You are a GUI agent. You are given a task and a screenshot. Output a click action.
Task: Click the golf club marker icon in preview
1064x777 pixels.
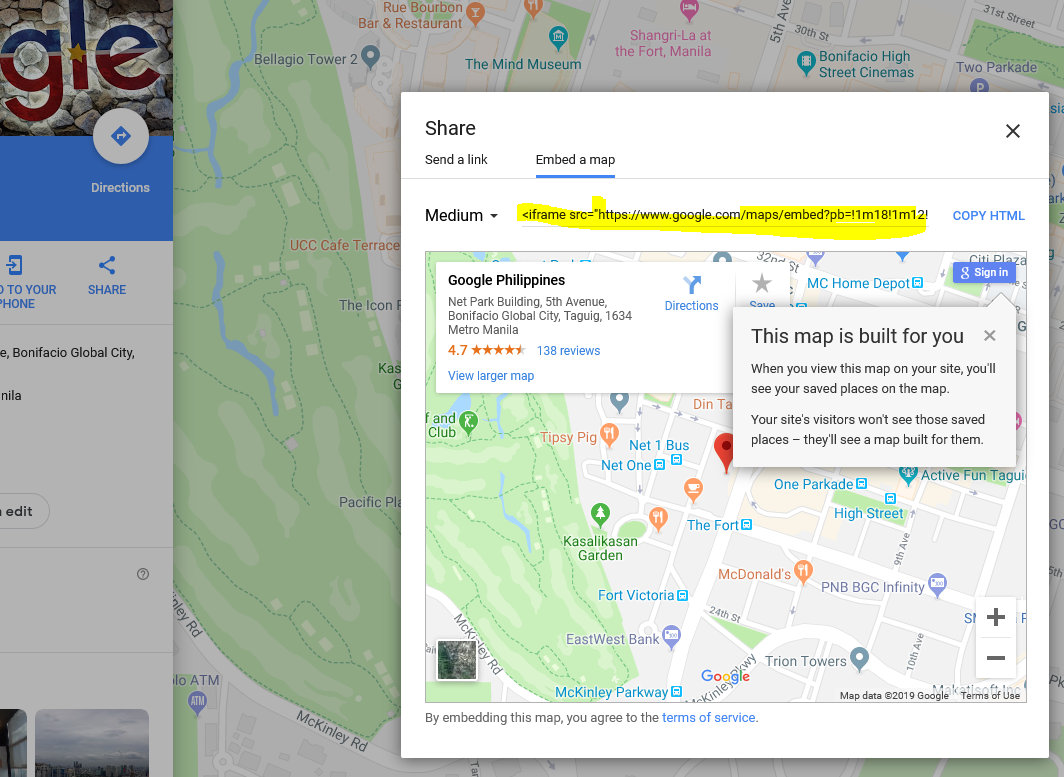(468, 423)
